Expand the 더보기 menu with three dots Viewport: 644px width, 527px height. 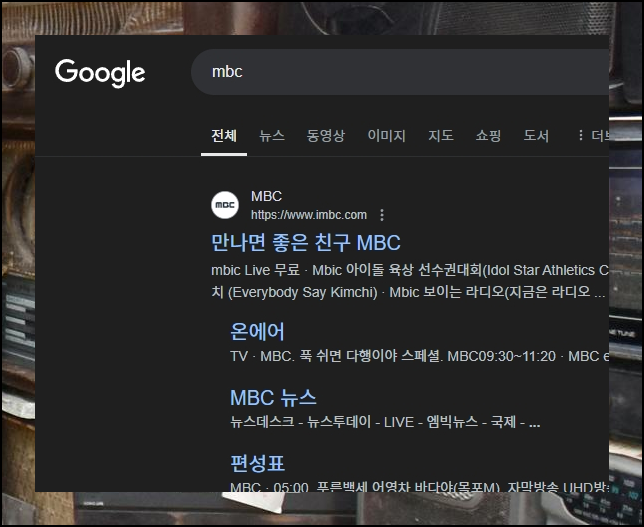point(593,136)
